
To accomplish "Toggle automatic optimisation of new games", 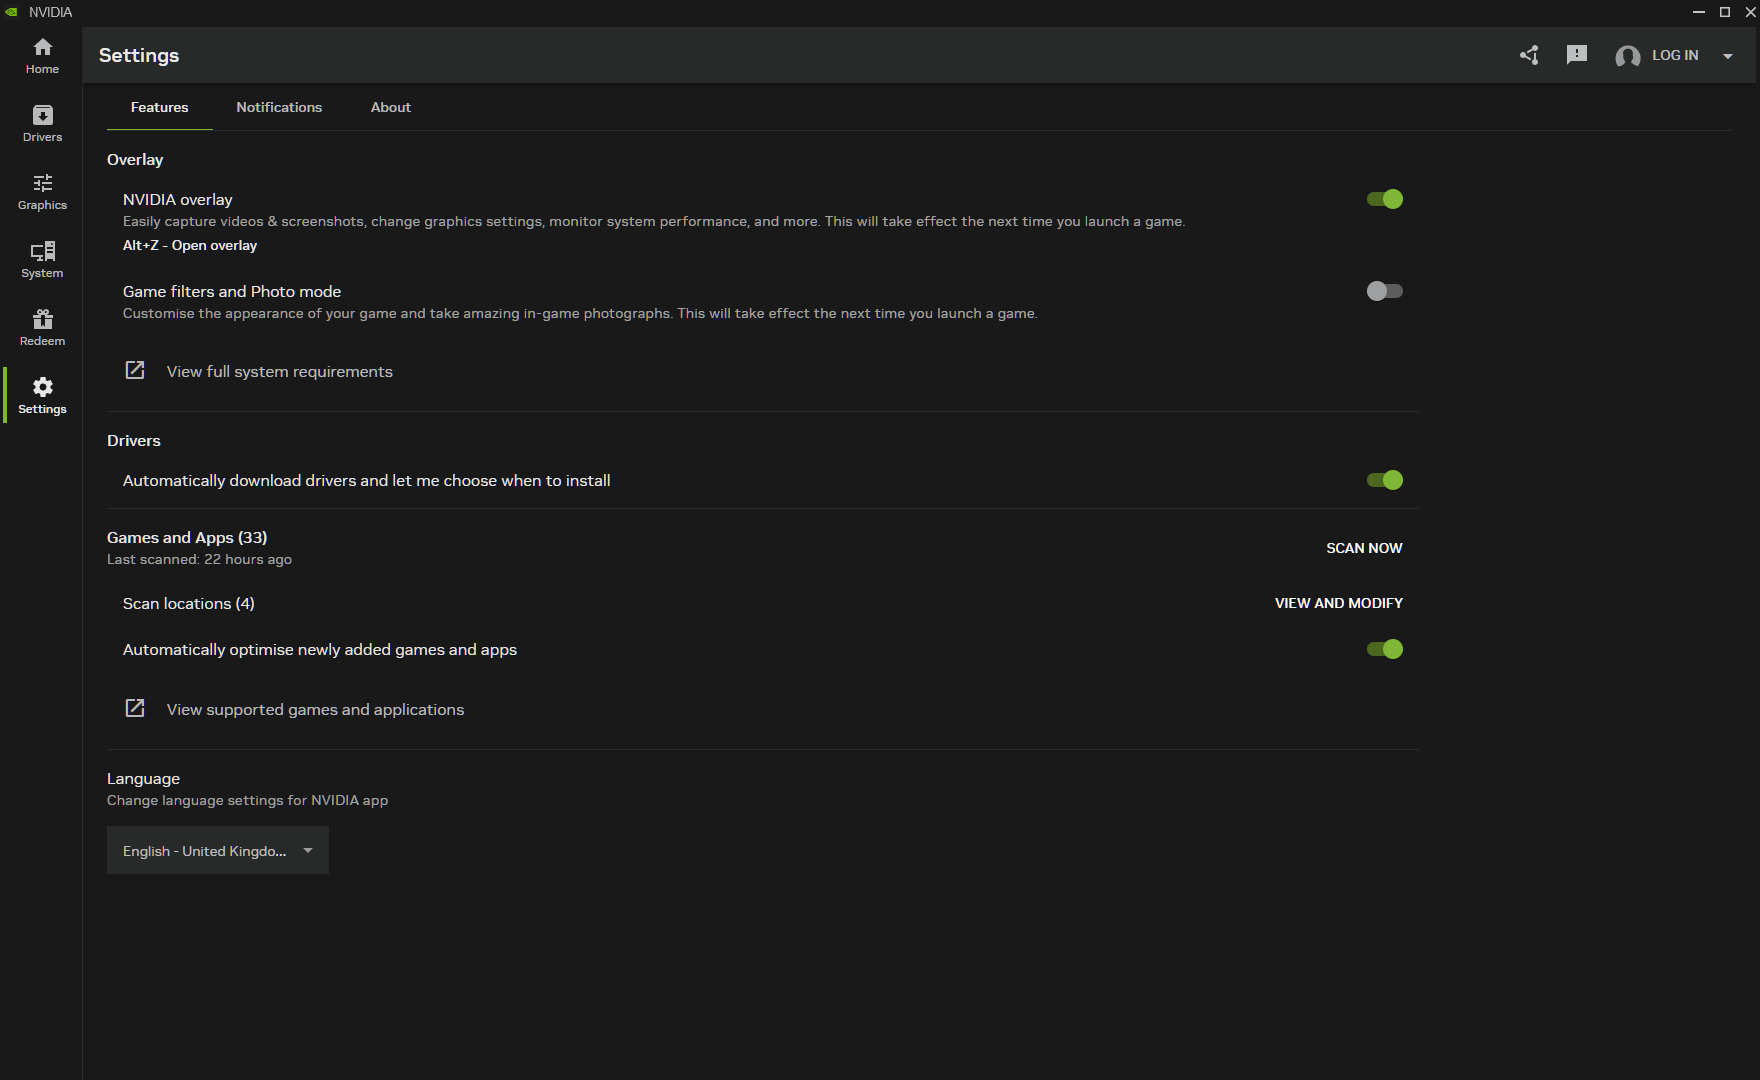I will tap(1385, 649).
